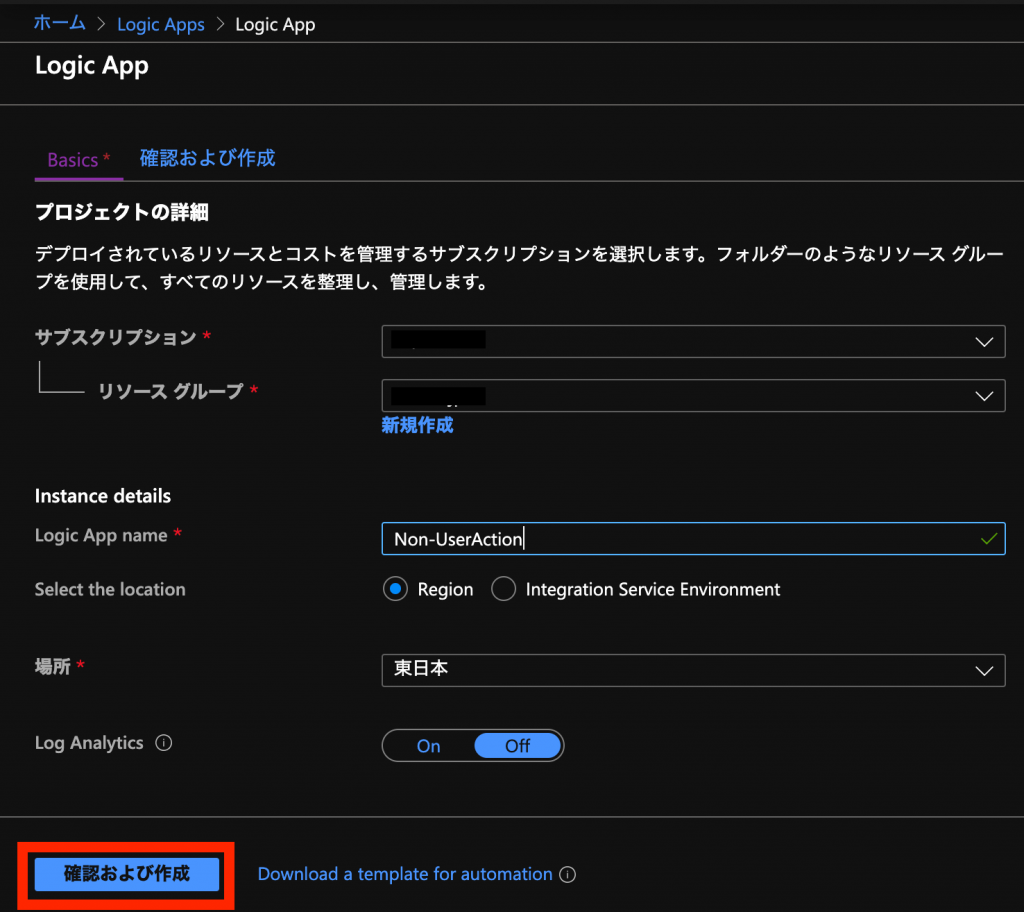
Task: Click the Instance details heading
Action: 103,497
